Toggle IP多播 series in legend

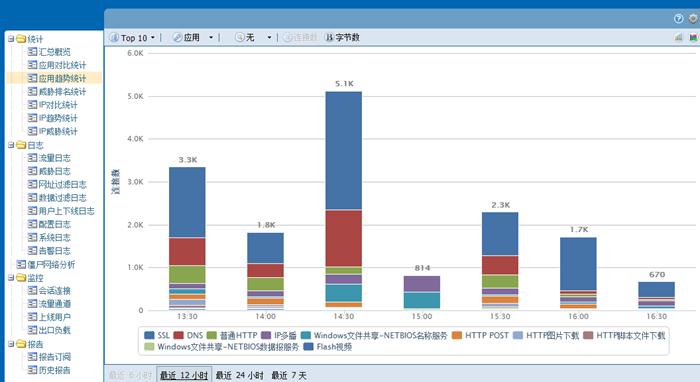tap(279, 335)
